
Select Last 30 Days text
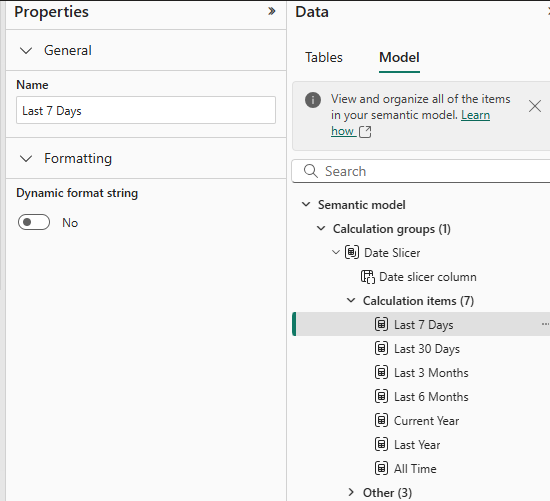427,349
